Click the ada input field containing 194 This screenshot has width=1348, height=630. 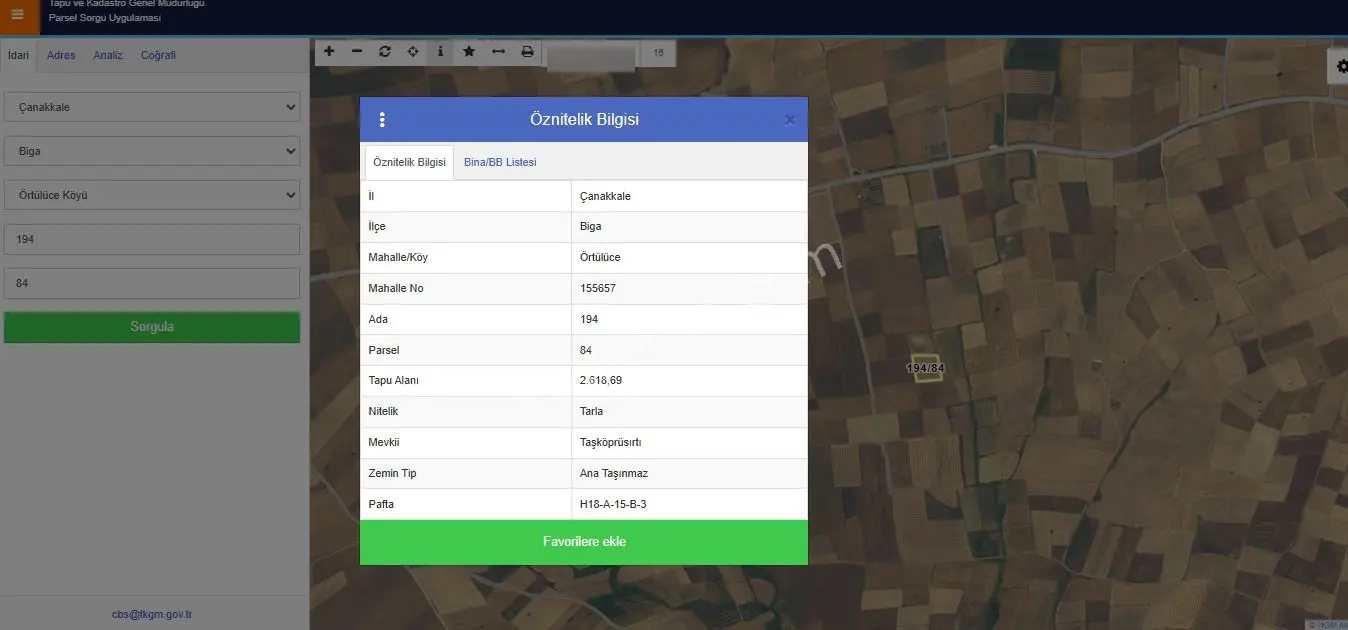pyautogui.click(x=152, y=239)
